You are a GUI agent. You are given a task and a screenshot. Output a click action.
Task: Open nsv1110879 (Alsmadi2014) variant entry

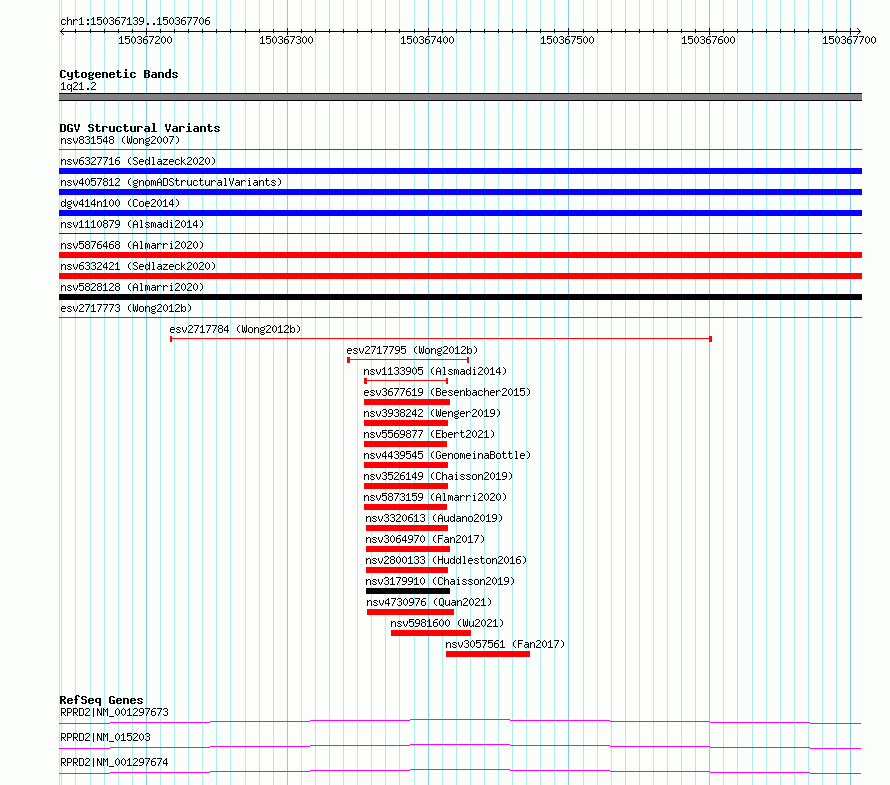tap(132, 224)
